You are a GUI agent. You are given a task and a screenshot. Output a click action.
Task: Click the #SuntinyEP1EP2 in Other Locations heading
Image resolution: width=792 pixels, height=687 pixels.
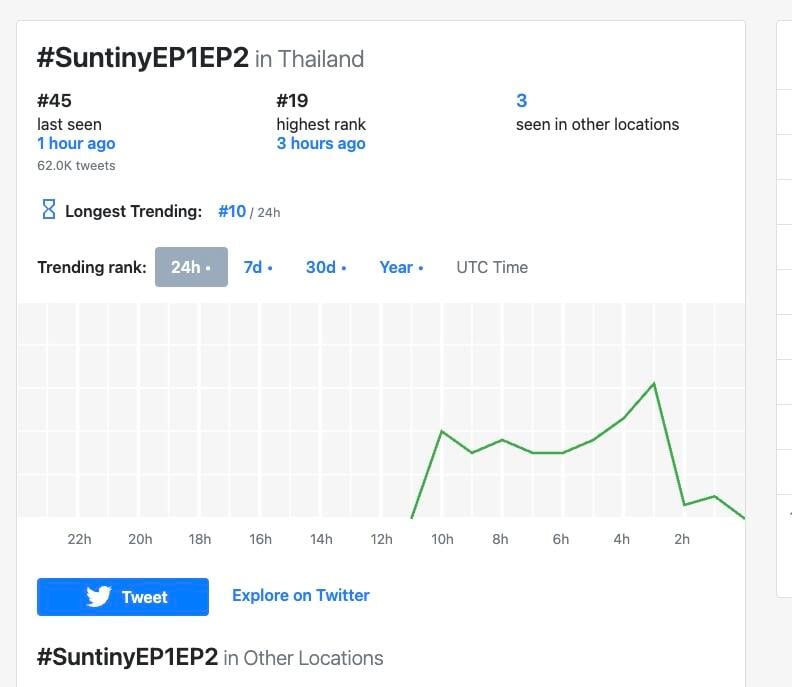click(210, 657)
